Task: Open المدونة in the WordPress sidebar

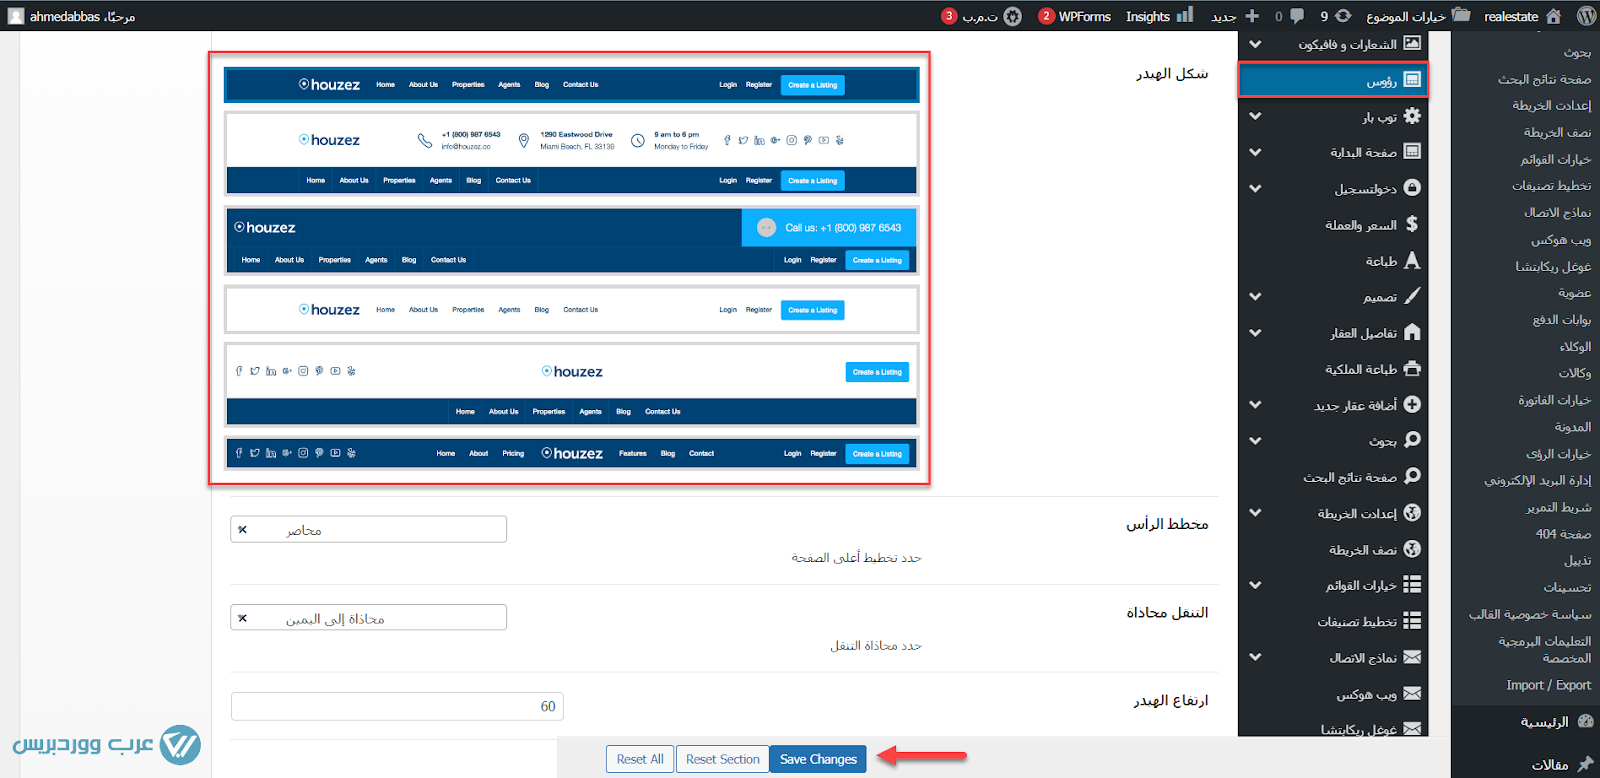Action: point(1573,427)
